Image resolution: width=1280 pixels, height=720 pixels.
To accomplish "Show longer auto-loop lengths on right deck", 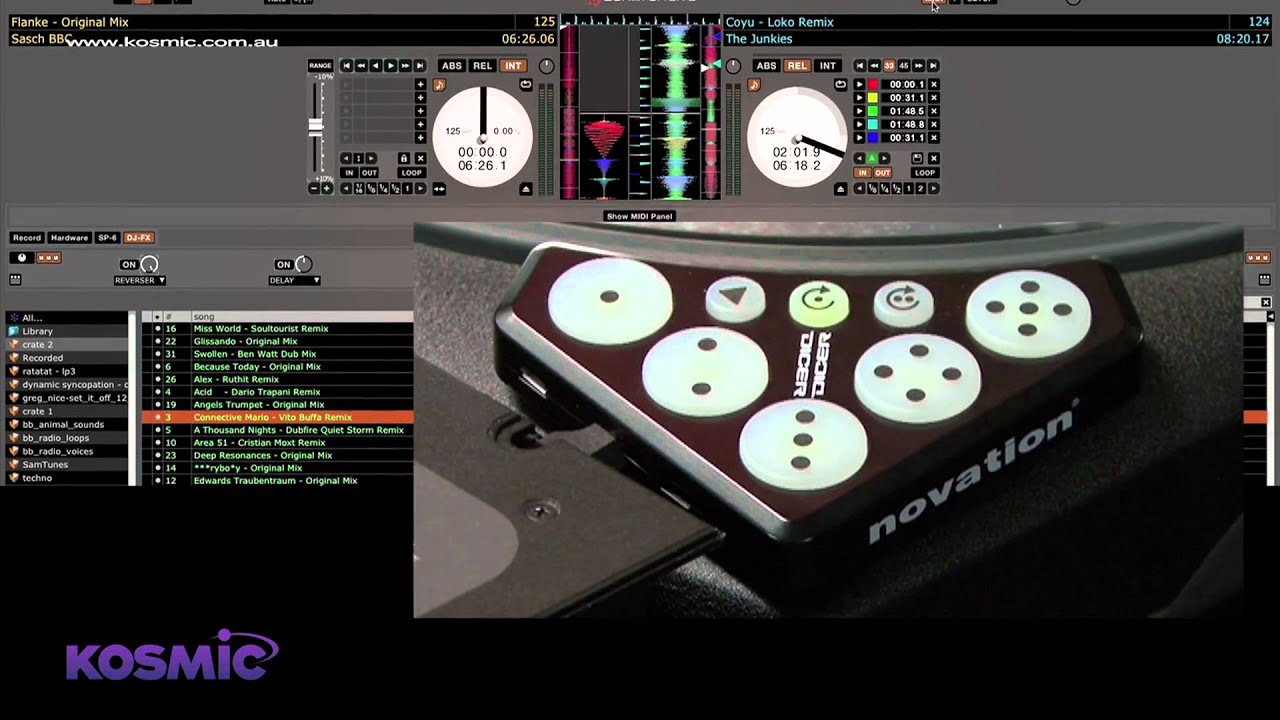I will (934, 189).
